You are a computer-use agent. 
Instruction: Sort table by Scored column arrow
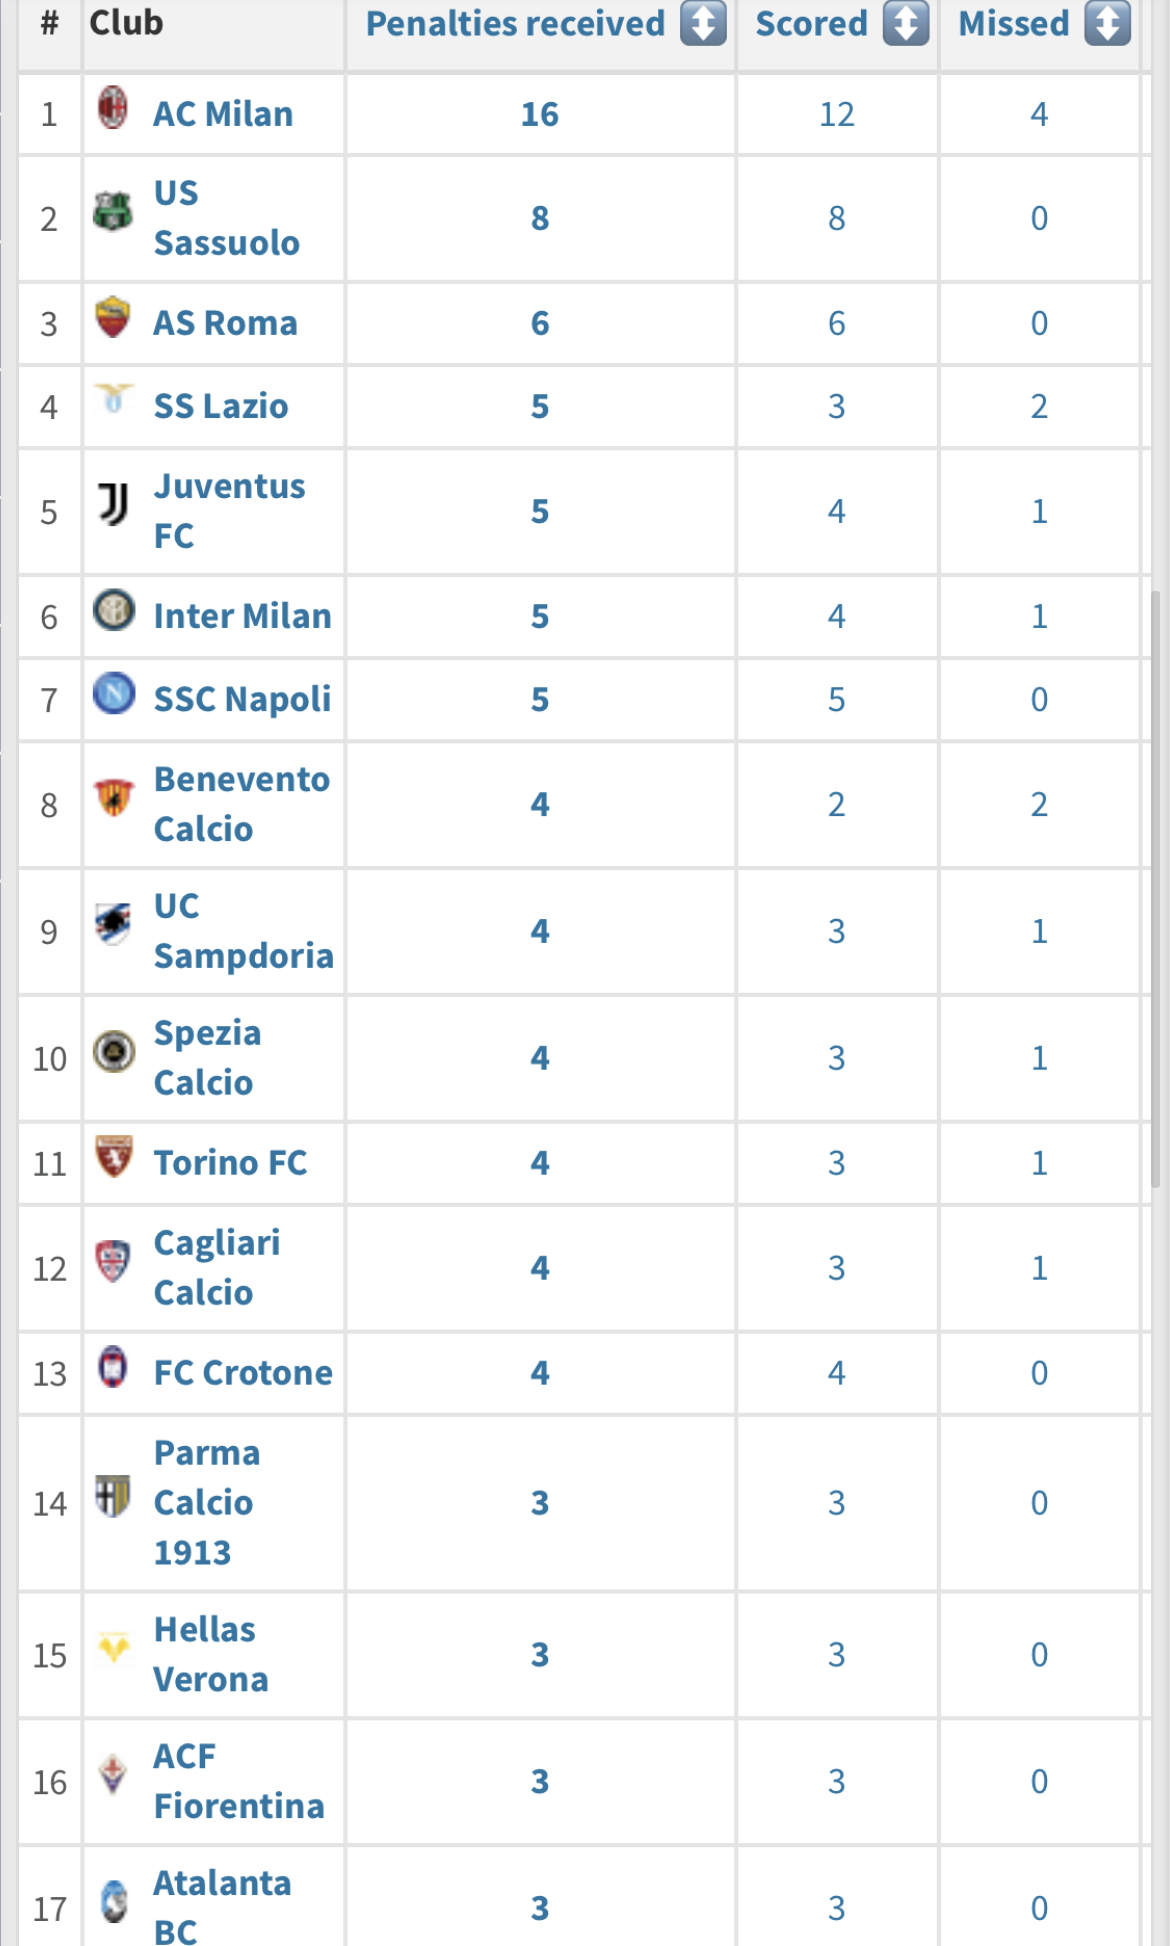tap(906, 23)
